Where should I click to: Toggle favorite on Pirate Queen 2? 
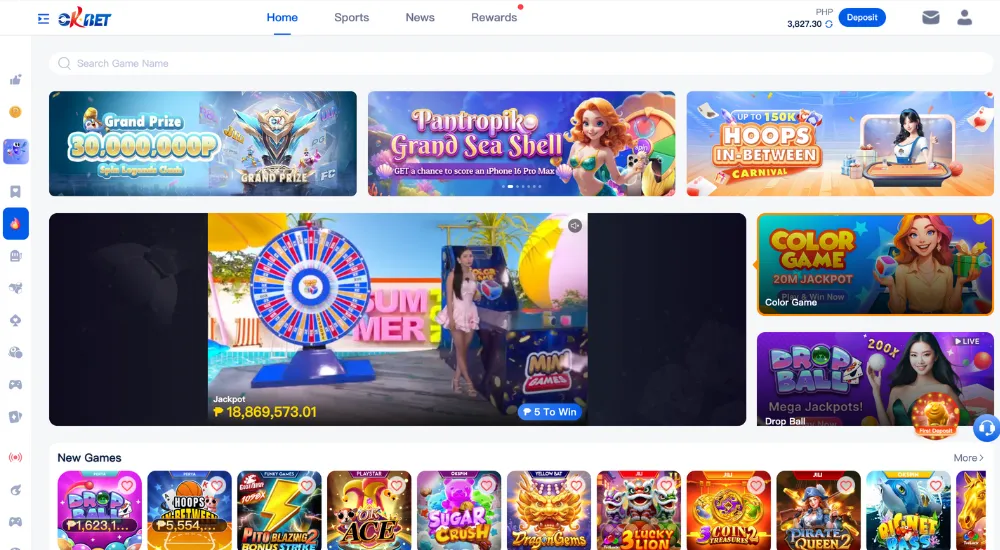pos(846,486)
